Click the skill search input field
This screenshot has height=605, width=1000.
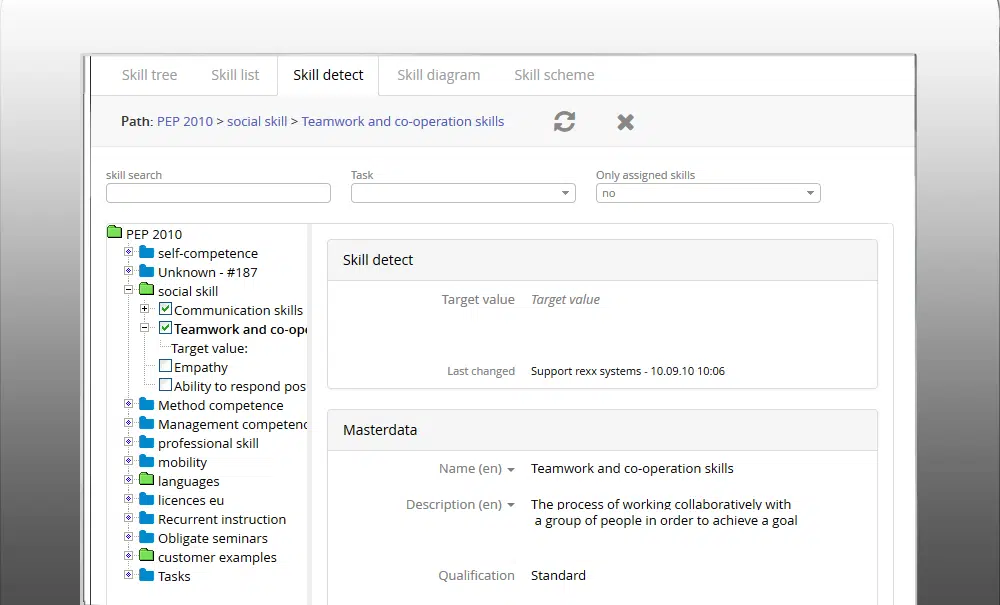point(218,192)
